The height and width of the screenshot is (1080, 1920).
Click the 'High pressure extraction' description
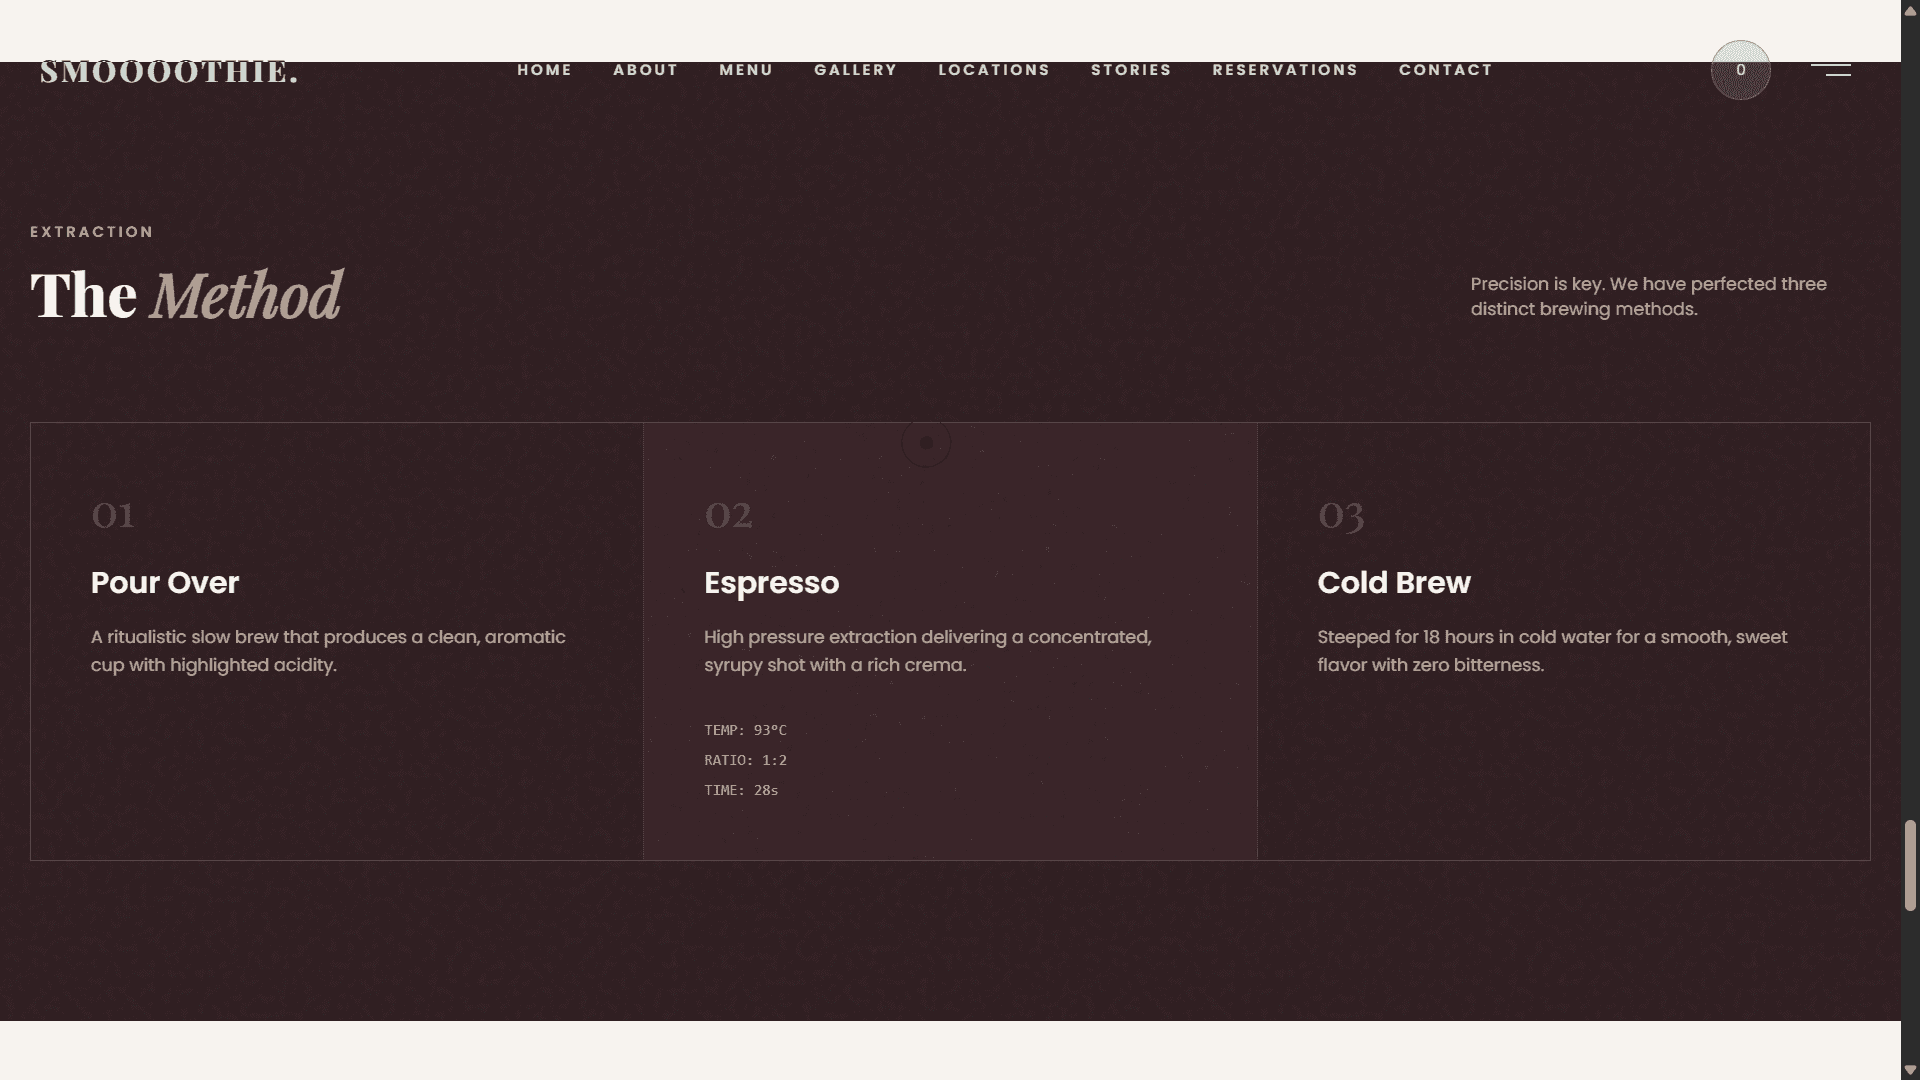click(x=928, y=651)
